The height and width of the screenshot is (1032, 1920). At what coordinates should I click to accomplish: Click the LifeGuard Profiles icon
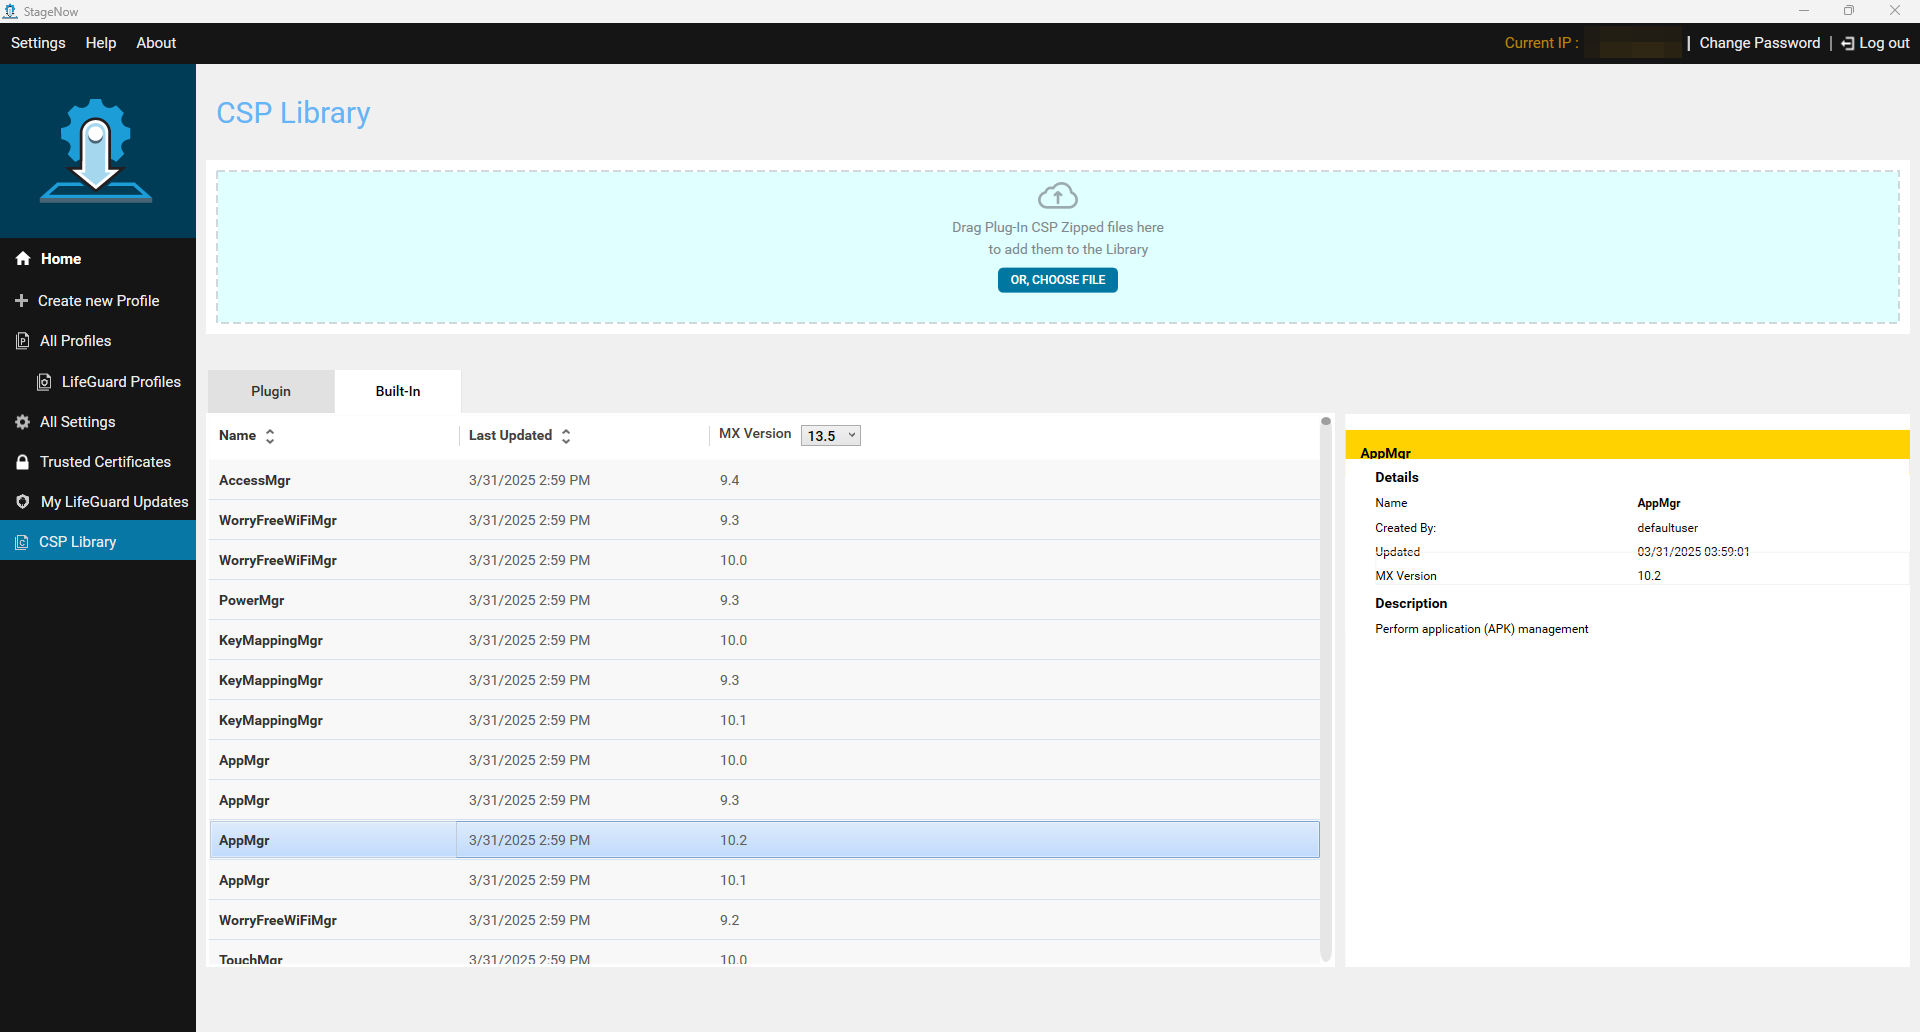[x=44, y=382]
